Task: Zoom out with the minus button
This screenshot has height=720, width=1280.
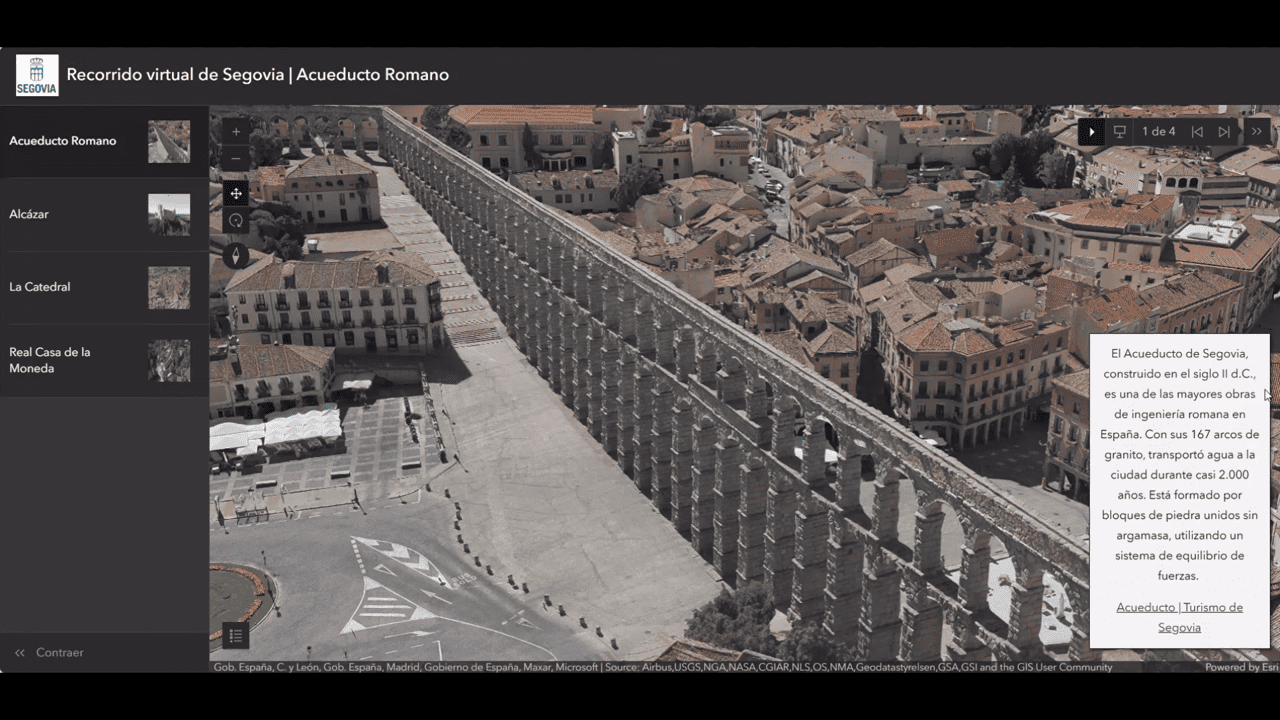Action: click(236, 159)
